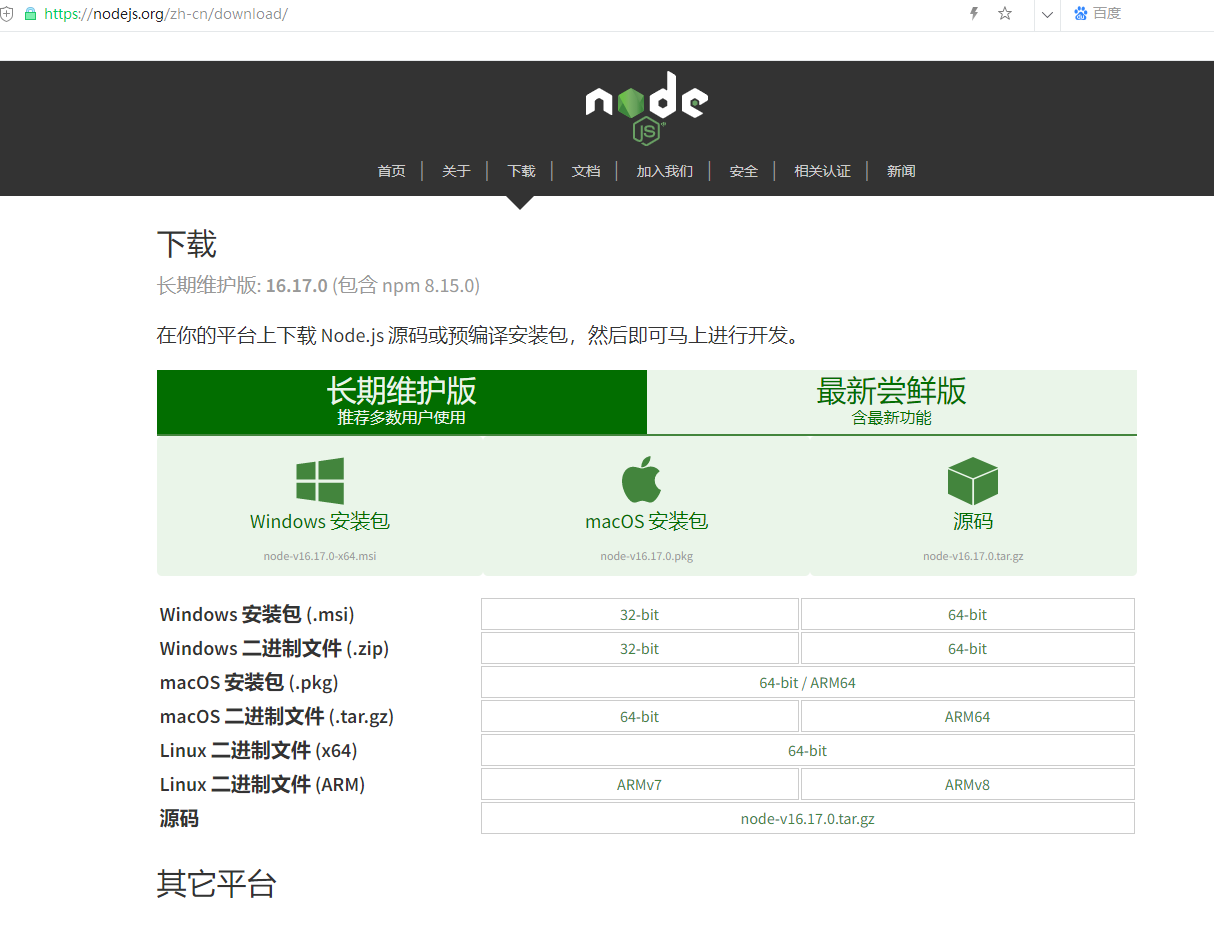The image size is (1214, 929).
Task: Download 64-bit Windows 二进制文件 (.zip)
Action: [x=968, y=648]
